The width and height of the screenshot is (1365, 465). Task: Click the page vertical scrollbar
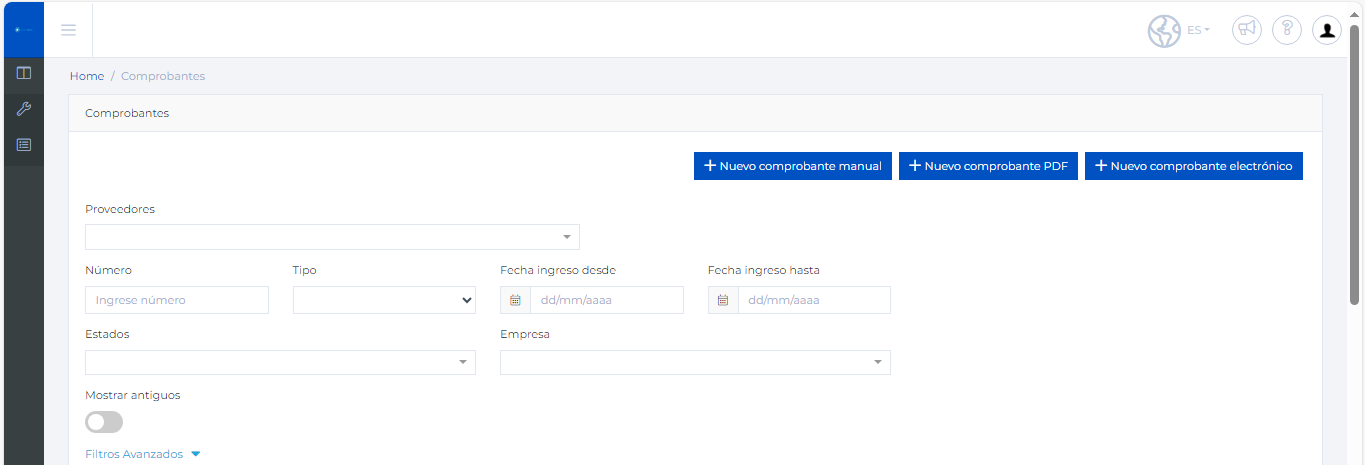pos(1355,165)
